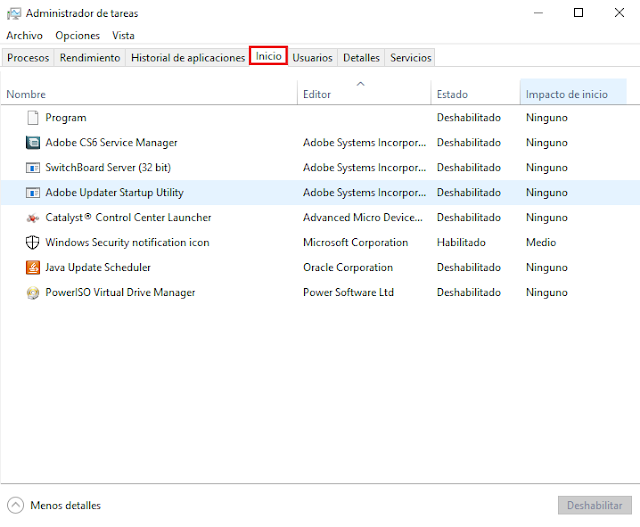Select Adobe Updater Startup Utility name
The height and width of the screenshot is (527, 640).
[114, 192]
